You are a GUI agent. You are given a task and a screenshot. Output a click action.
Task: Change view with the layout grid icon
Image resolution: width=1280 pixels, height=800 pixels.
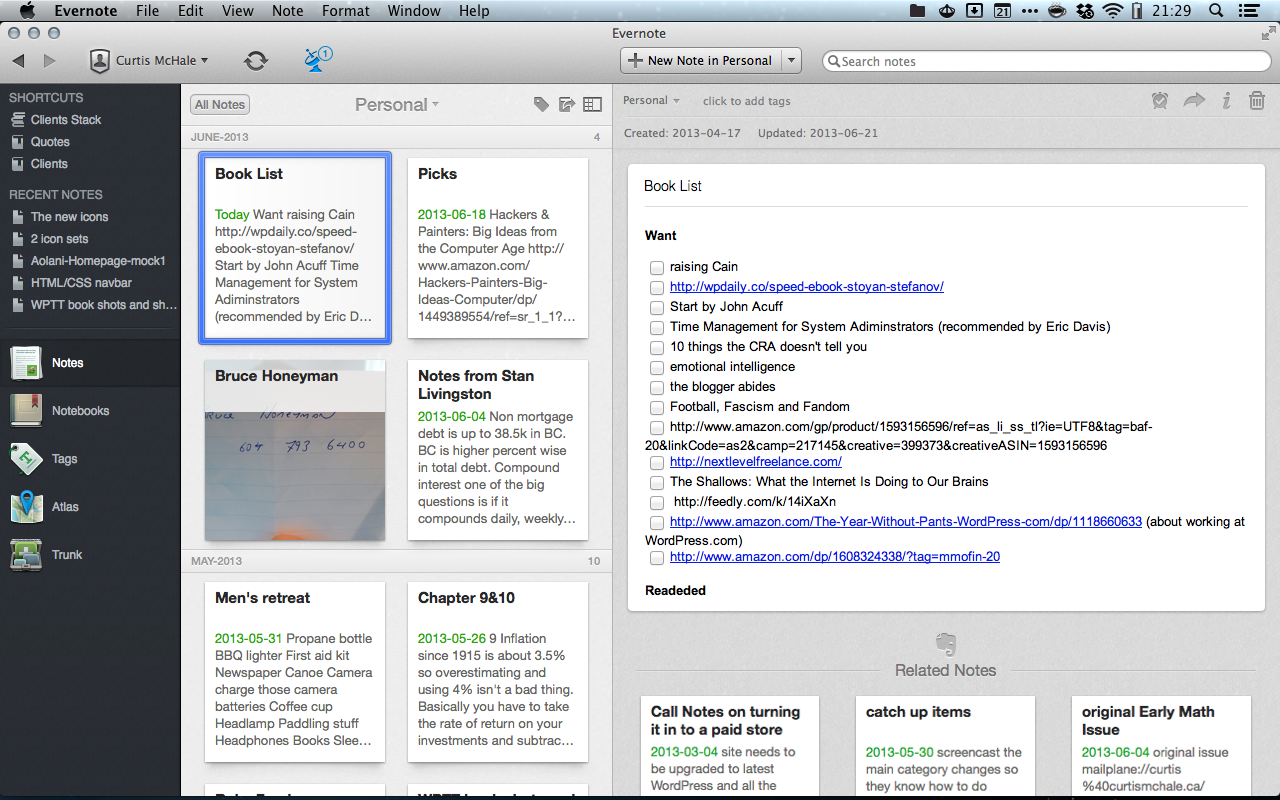tap(591, 103)
